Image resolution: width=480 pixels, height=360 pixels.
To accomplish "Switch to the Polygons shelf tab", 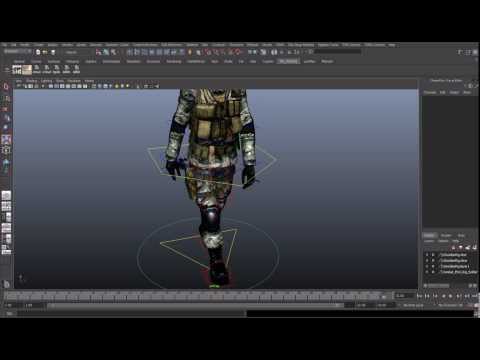I will click(x=72, y=61).
